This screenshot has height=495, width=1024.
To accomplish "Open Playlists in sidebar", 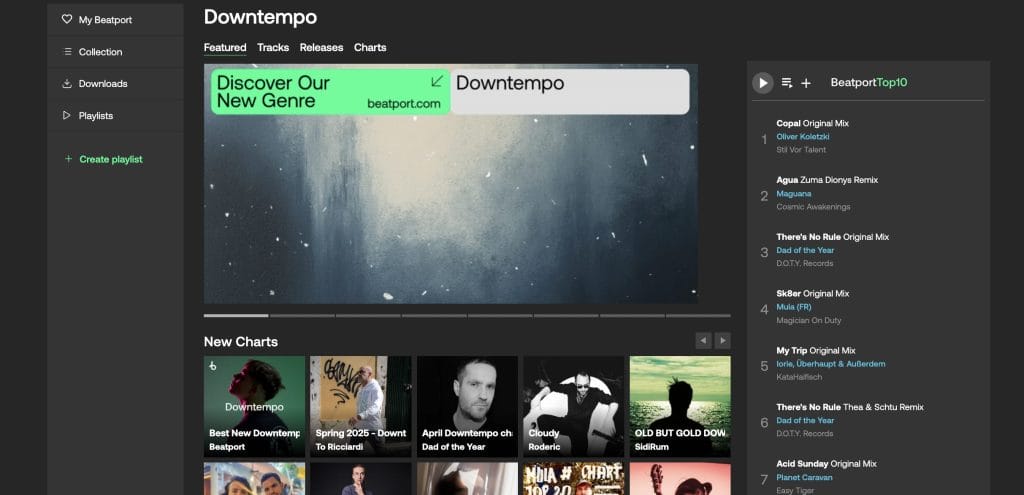I will pyautogui.click(x=115, y=116).
